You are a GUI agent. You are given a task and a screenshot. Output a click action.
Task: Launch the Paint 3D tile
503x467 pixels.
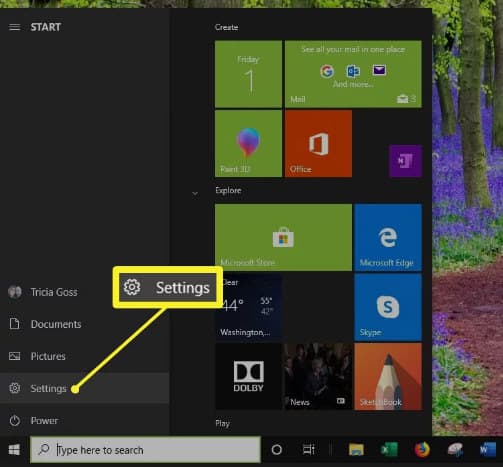pos(248,144)
